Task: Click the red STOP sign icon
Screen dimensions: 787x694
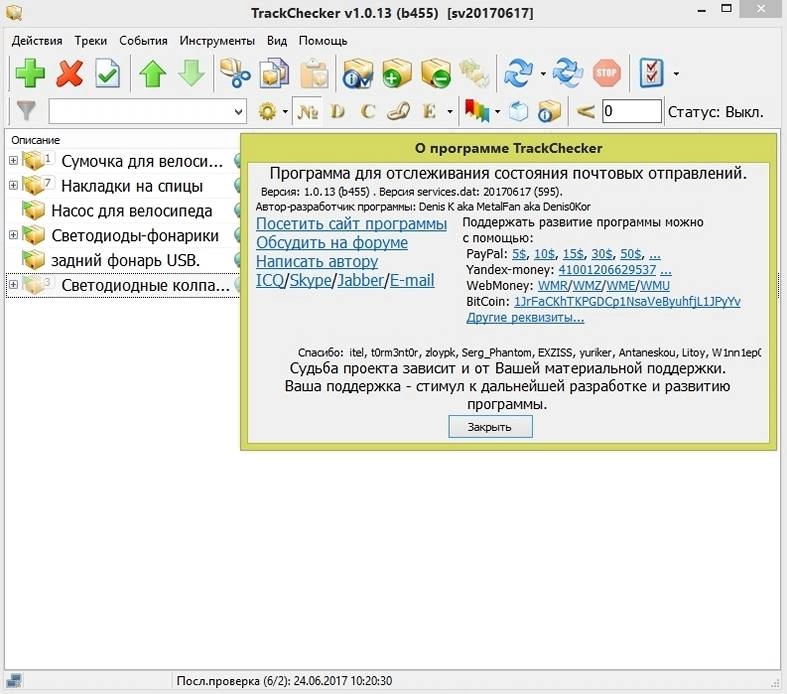Action: (x=606, y=74)
